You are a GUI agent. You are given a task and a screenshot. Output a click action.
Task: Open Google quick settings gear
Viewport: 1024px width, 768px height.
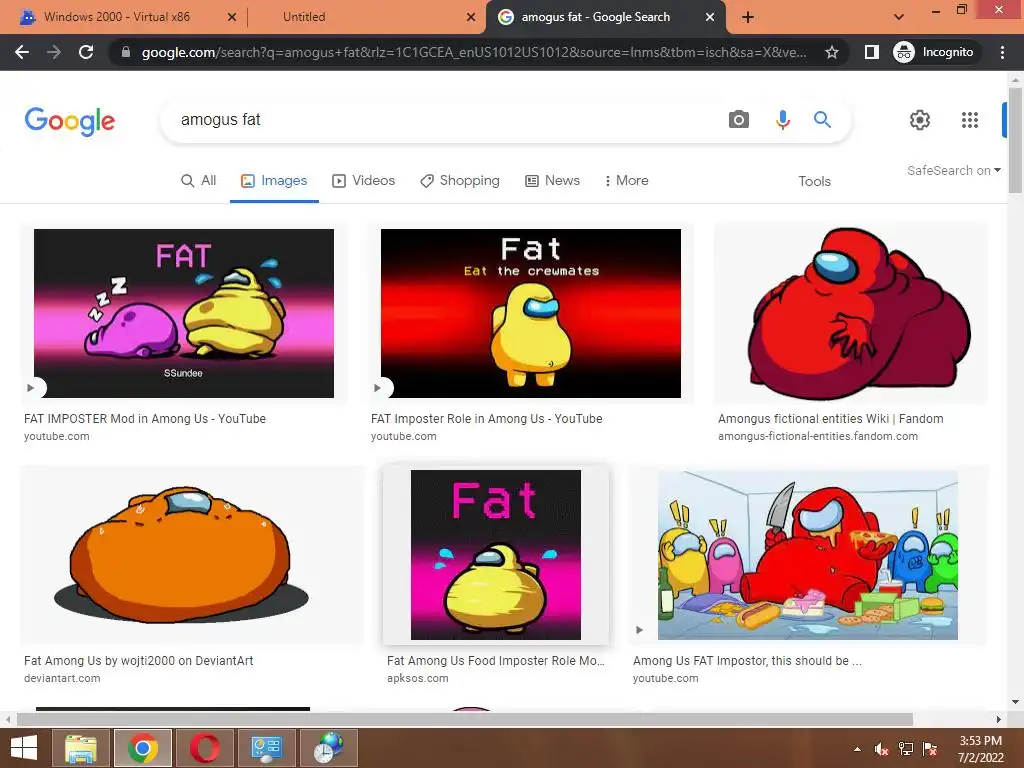point(920,120)
